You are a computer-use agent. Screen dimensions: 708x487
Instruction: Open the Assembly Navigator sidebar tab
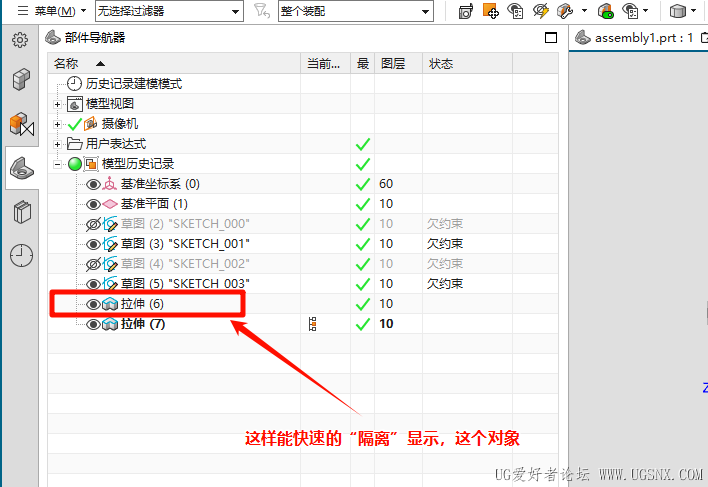[x=21, y=79]
